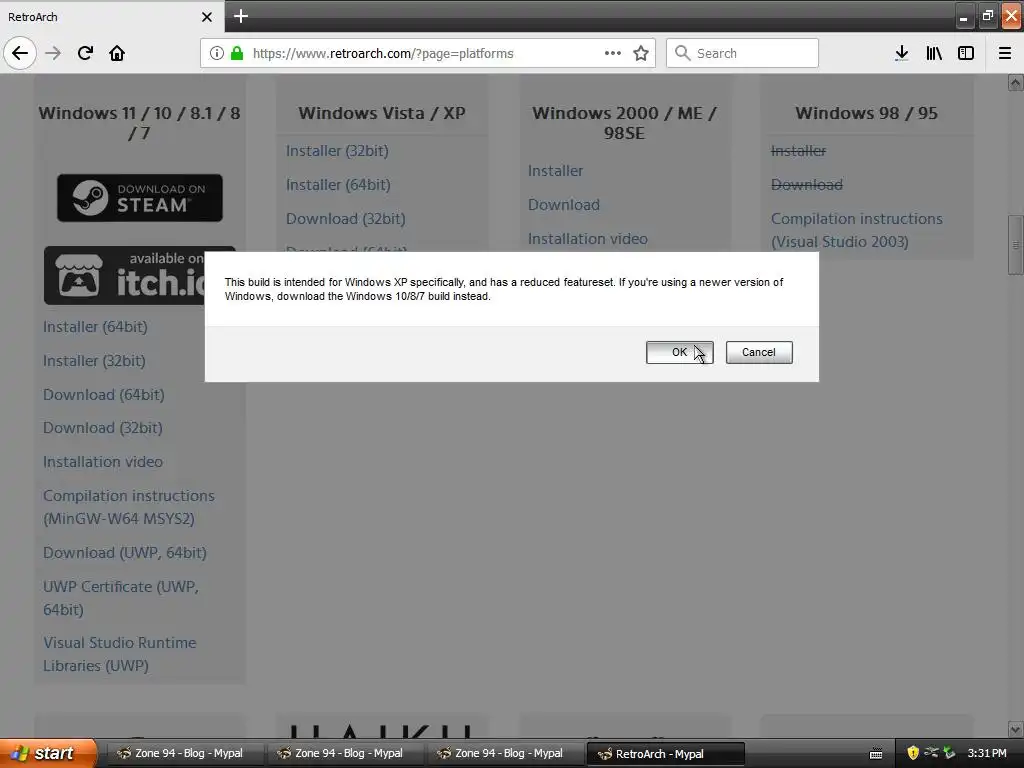Open the downloads arrow panel

[x=901, y=53]
